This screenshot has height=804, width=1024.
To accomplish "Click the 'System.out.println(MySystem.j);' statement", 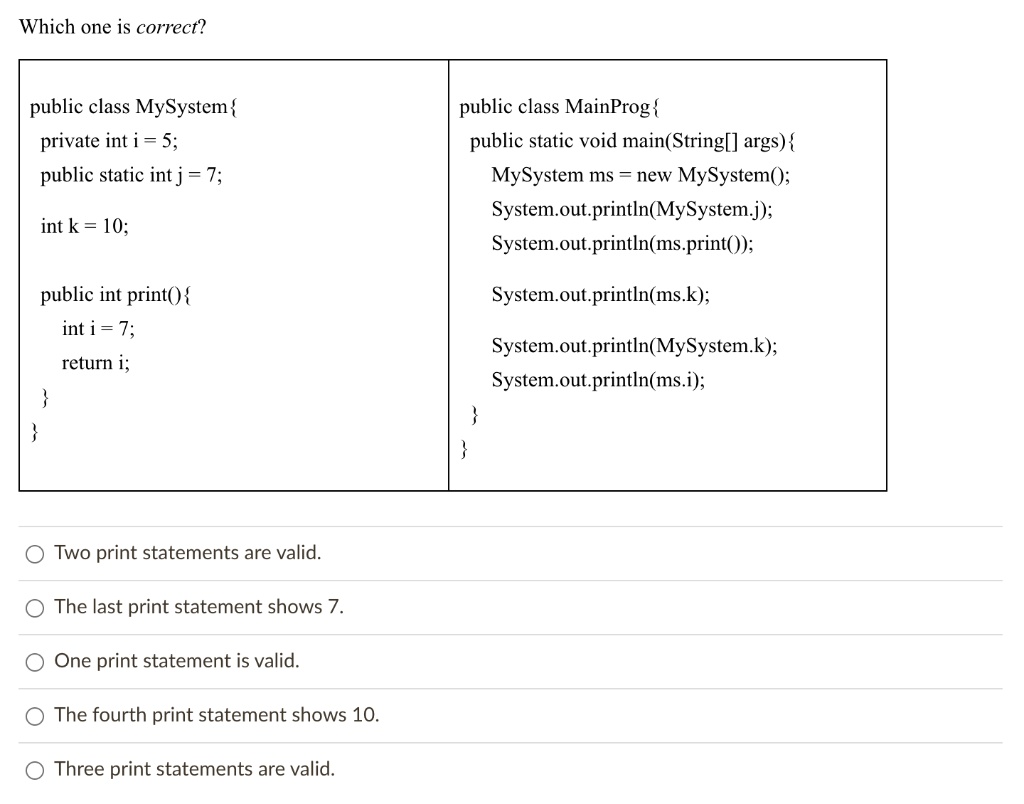I will [632, 210].
